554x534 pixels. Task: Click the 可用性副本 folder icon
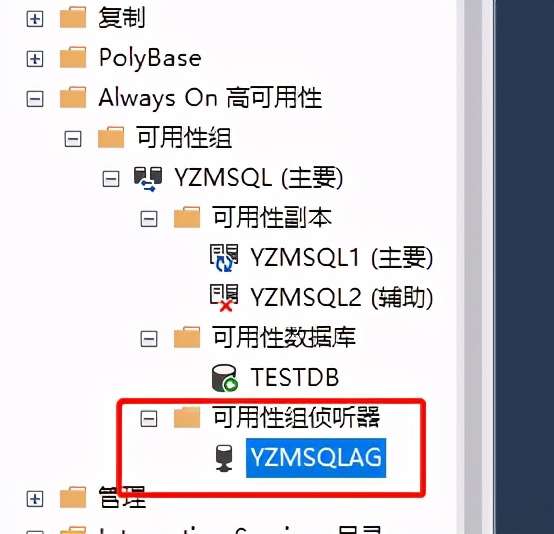tap(187, 217)
